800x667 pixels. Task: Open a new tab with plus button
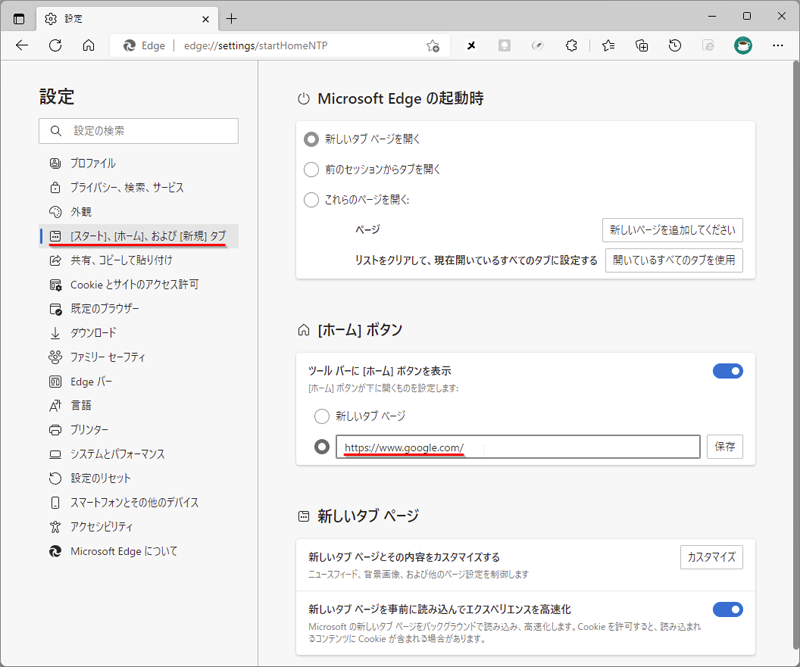(231, 19)
